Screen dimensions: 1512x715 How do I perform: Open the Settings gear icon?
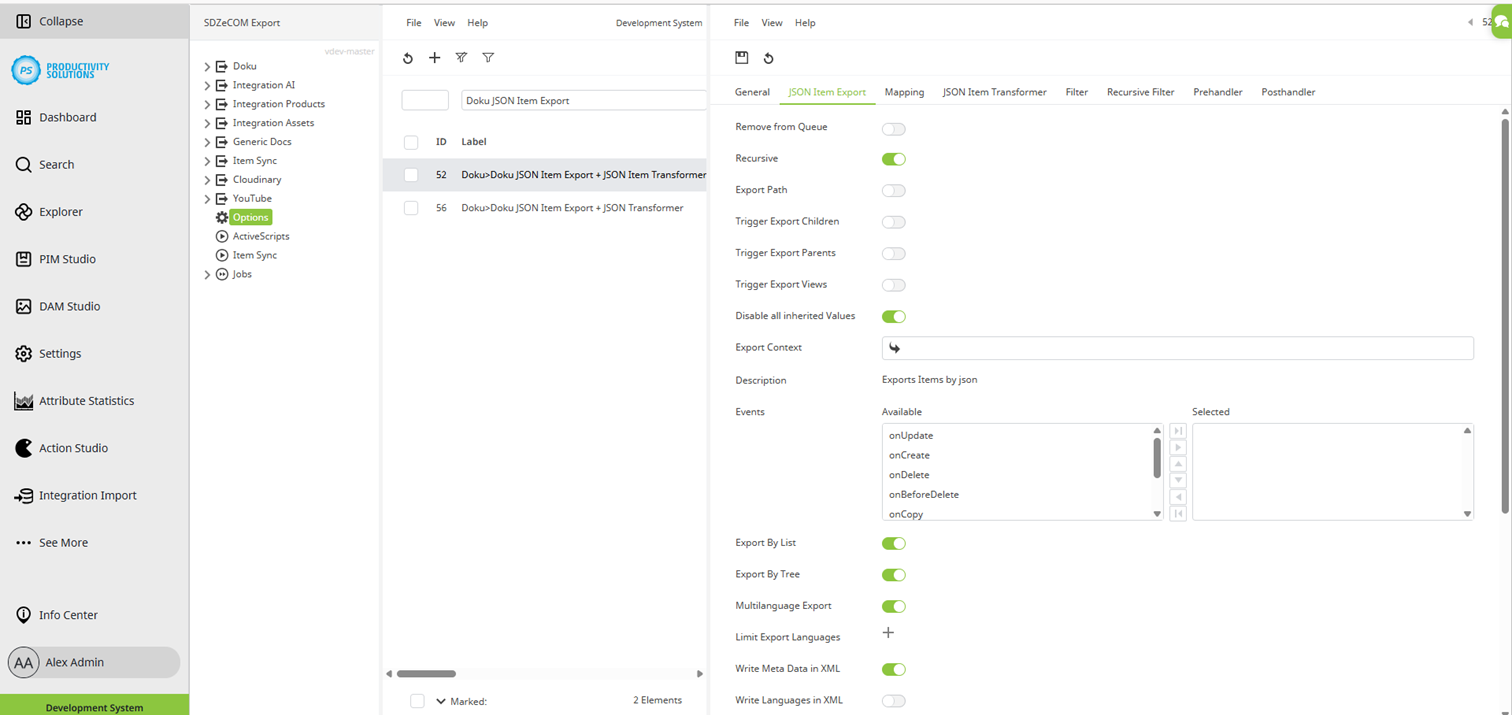point(23,354)
